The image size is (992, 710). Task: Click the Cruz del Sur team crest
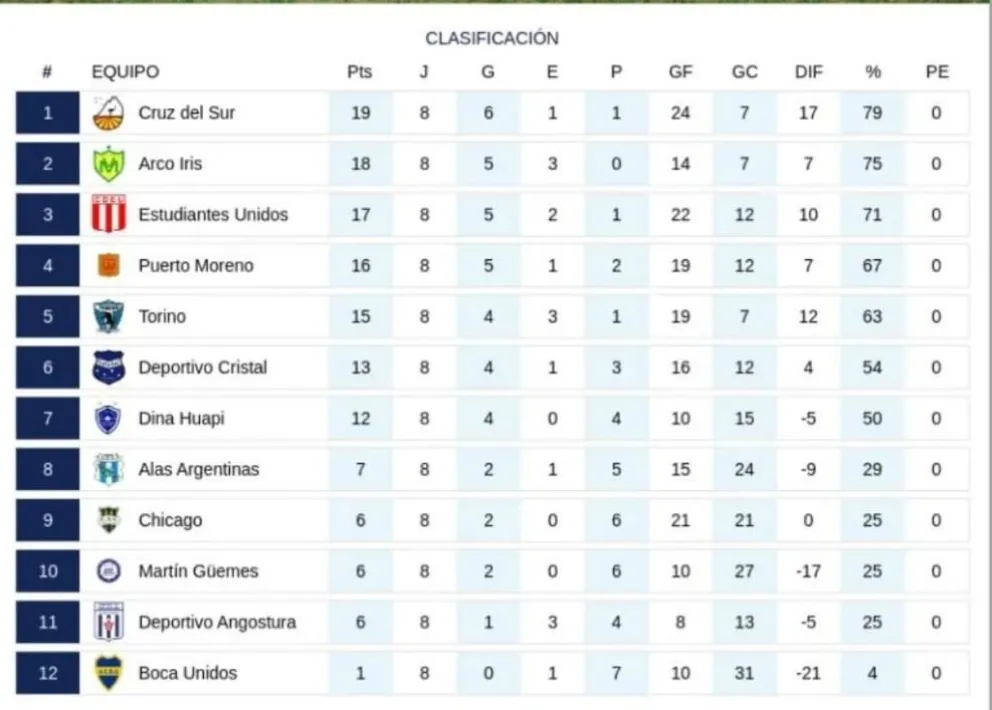click(x=108, y=113)
